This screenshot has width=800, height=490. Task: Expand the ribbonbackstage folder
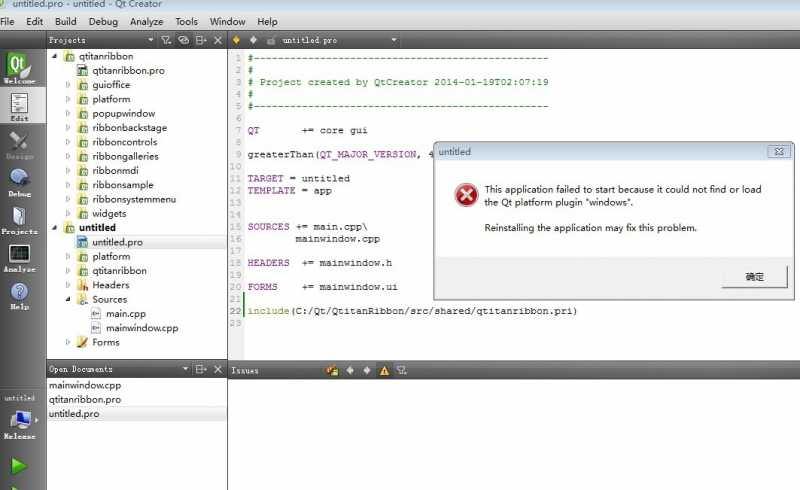point(68,128)
